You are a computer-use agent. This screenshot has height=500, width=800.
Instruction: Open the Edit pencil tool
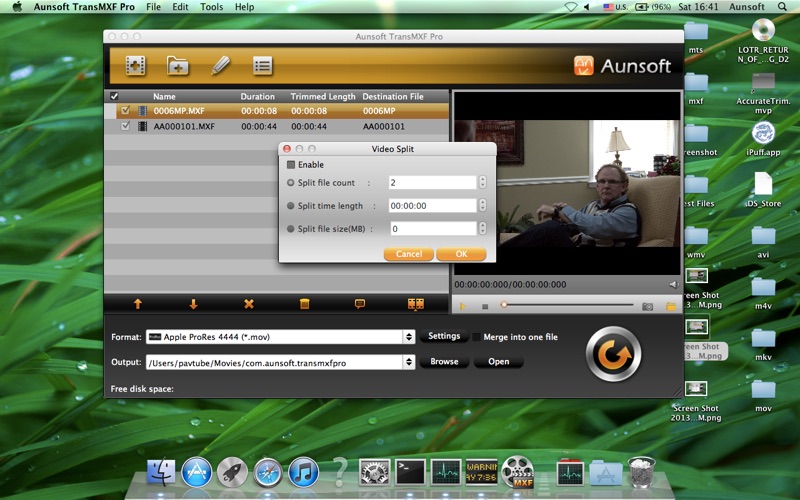click(x=220, y=66)
